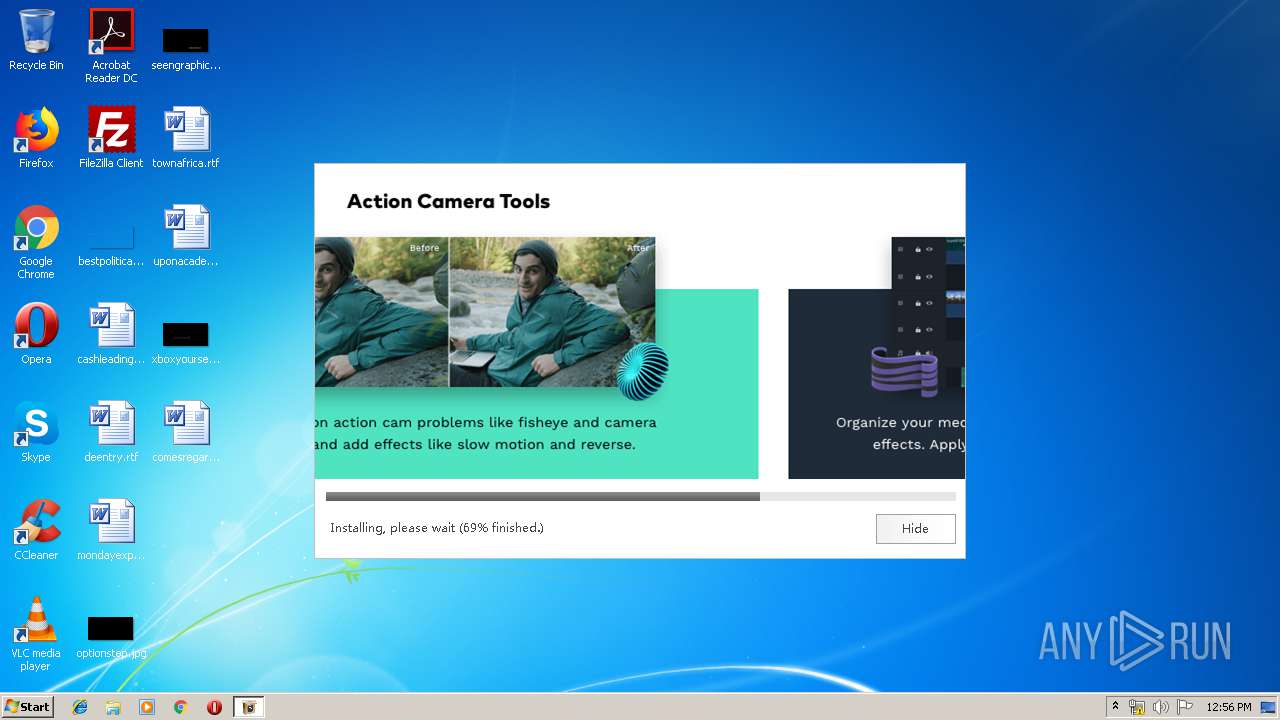1280x720 pixels.
Task: Open Acrobat Reader DC shortcut
Action: pos(111,46)
